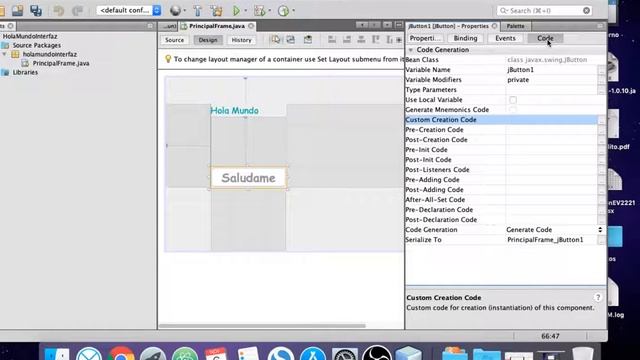Select Libraries node in project tree
The height and width of the screenshot is (360, 640).
[25, 72]
